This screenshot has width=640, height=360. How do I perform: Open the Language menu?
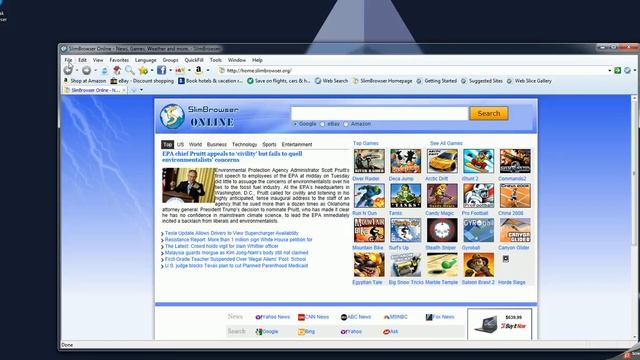[x=146, y=60]
